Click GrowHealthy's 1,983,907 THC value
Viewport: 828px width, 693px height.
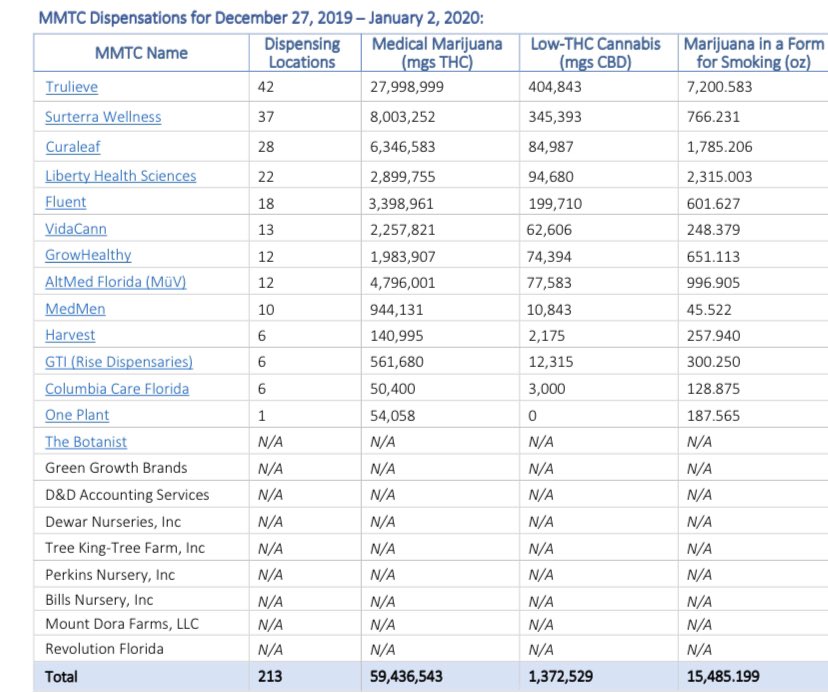tap(402, 257)
